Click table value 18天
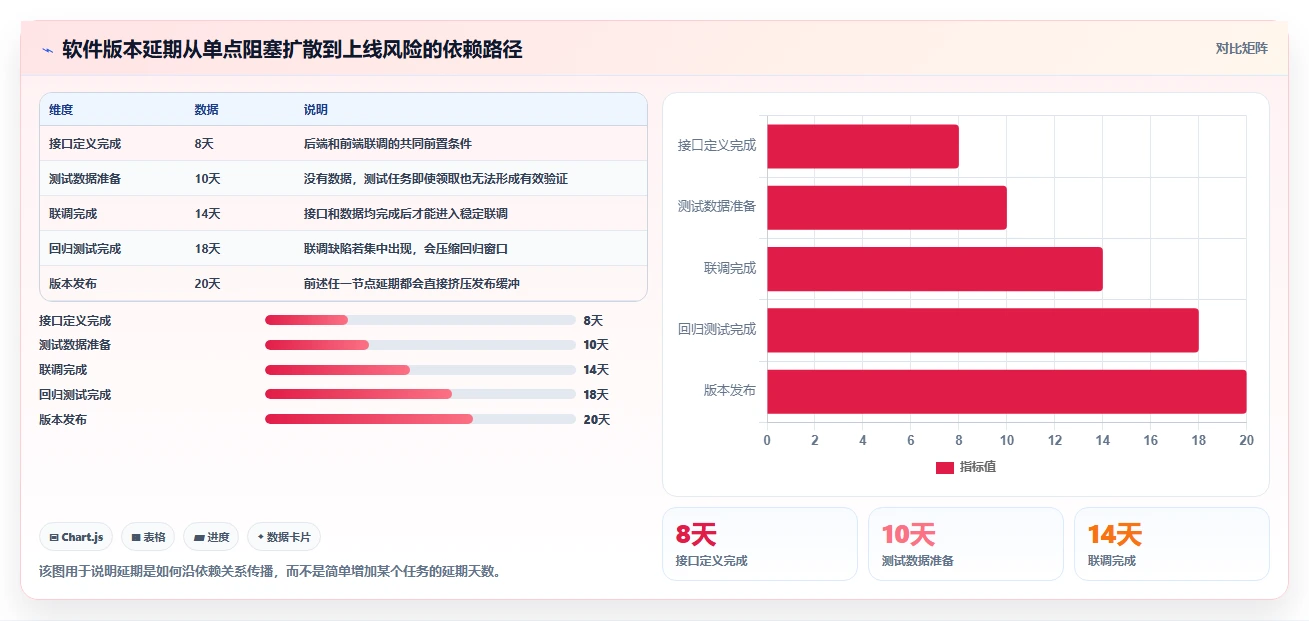 (208, 249)
